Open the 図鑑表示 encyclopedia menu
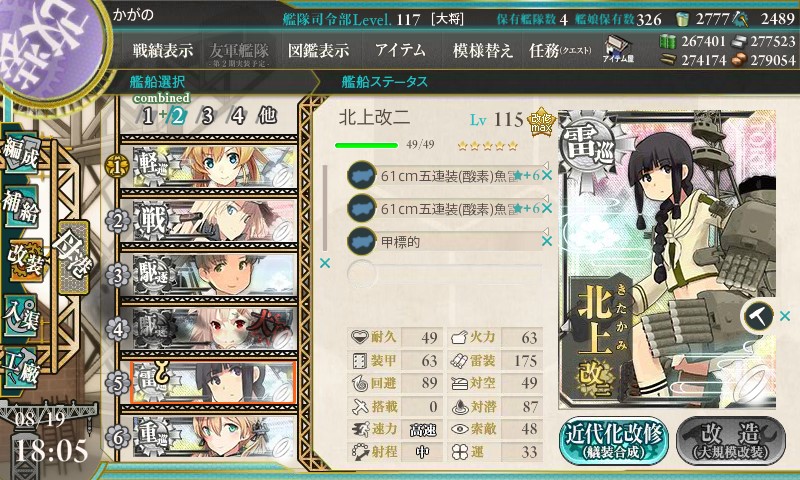This screenshot has height=480, width=800. pyautogui.click(x=318, y=50)
